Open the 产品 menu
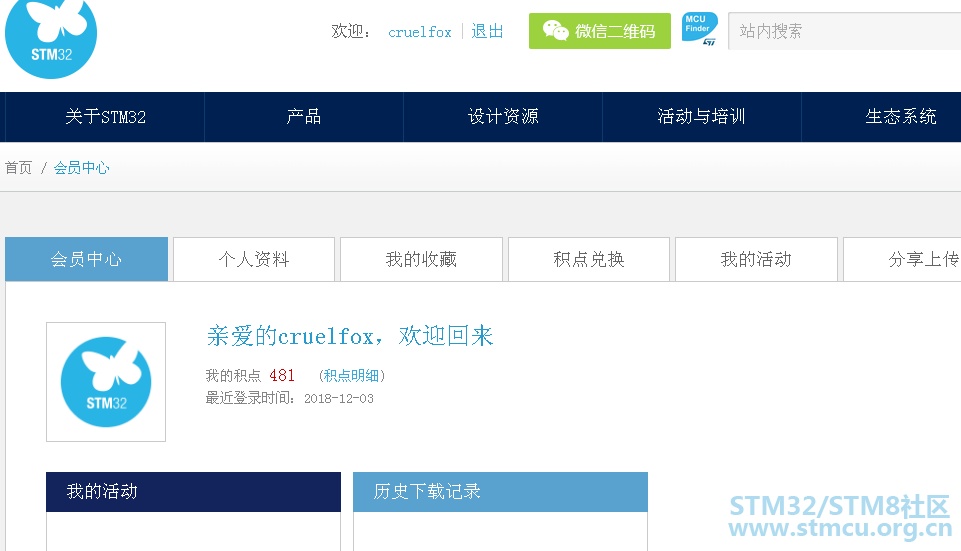The height and width of the screenshot is (551, 961). coord(304,117)
